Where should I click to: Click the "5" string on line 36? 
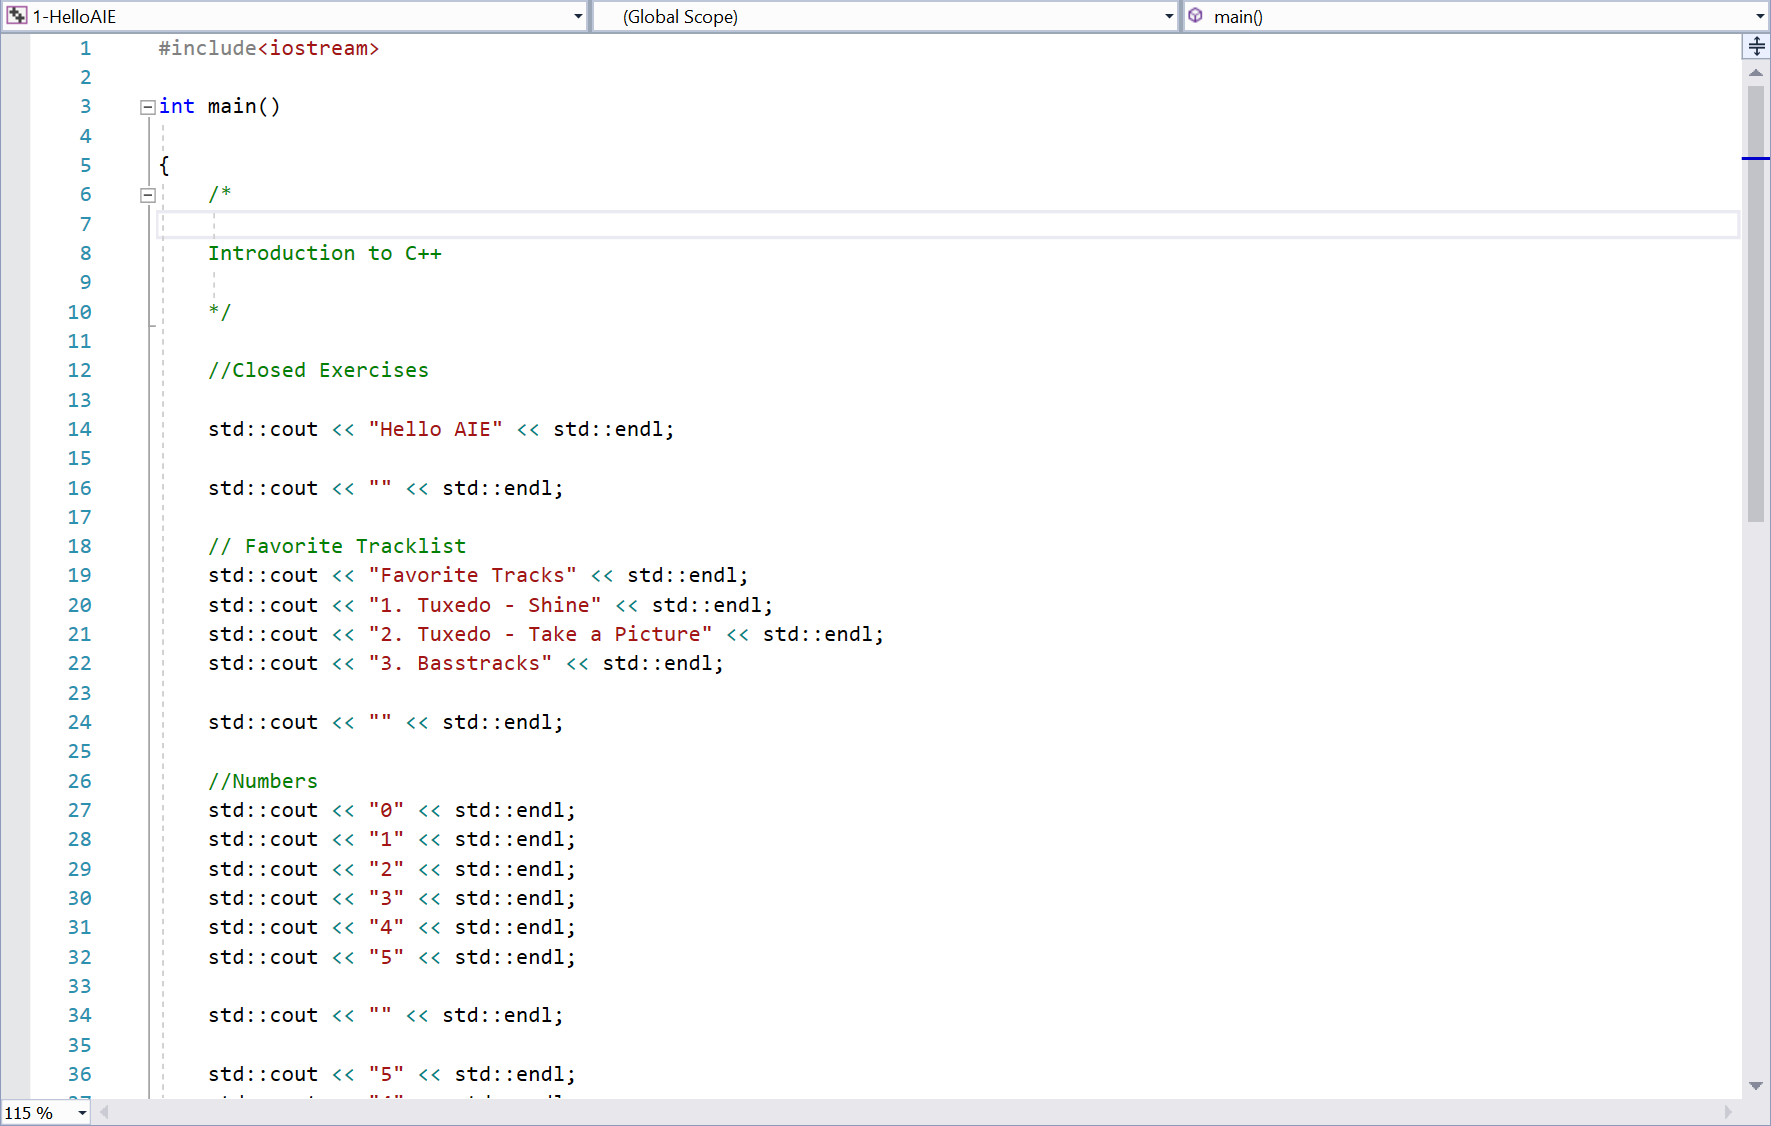(x=386, y=1074)
